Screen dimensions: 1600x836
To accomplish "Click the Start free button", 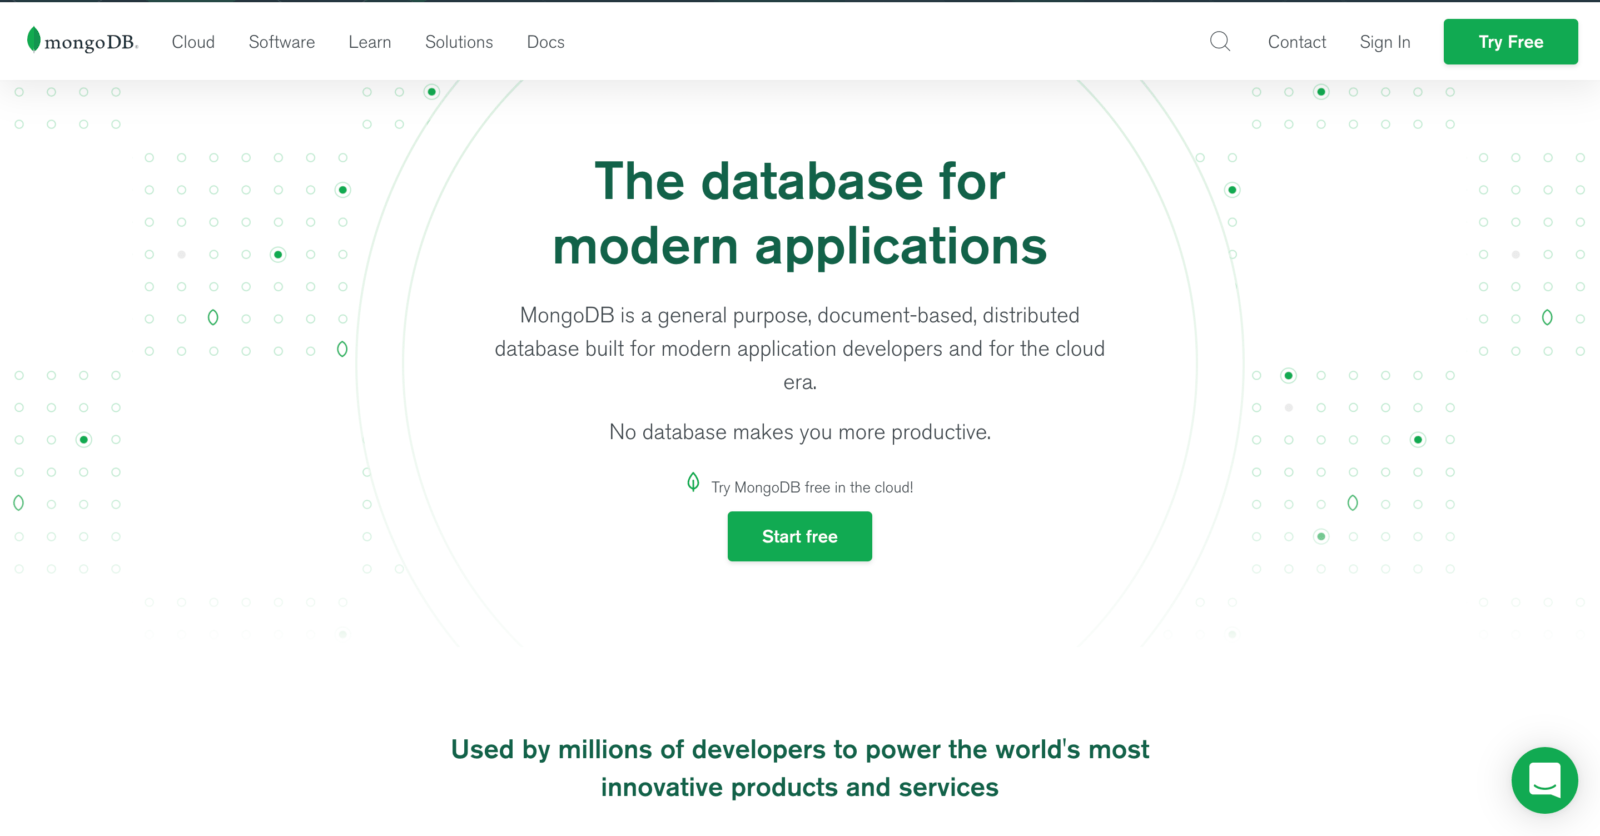I will pyautogui.click(x=800, y=536).
